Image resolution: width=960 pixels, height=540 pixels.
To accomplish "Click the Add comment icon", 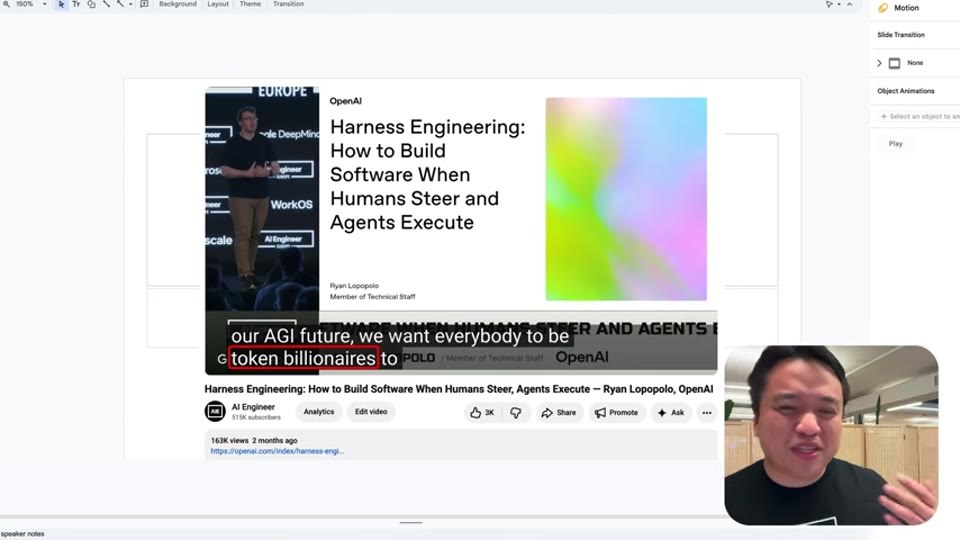I will click(144, 4).
